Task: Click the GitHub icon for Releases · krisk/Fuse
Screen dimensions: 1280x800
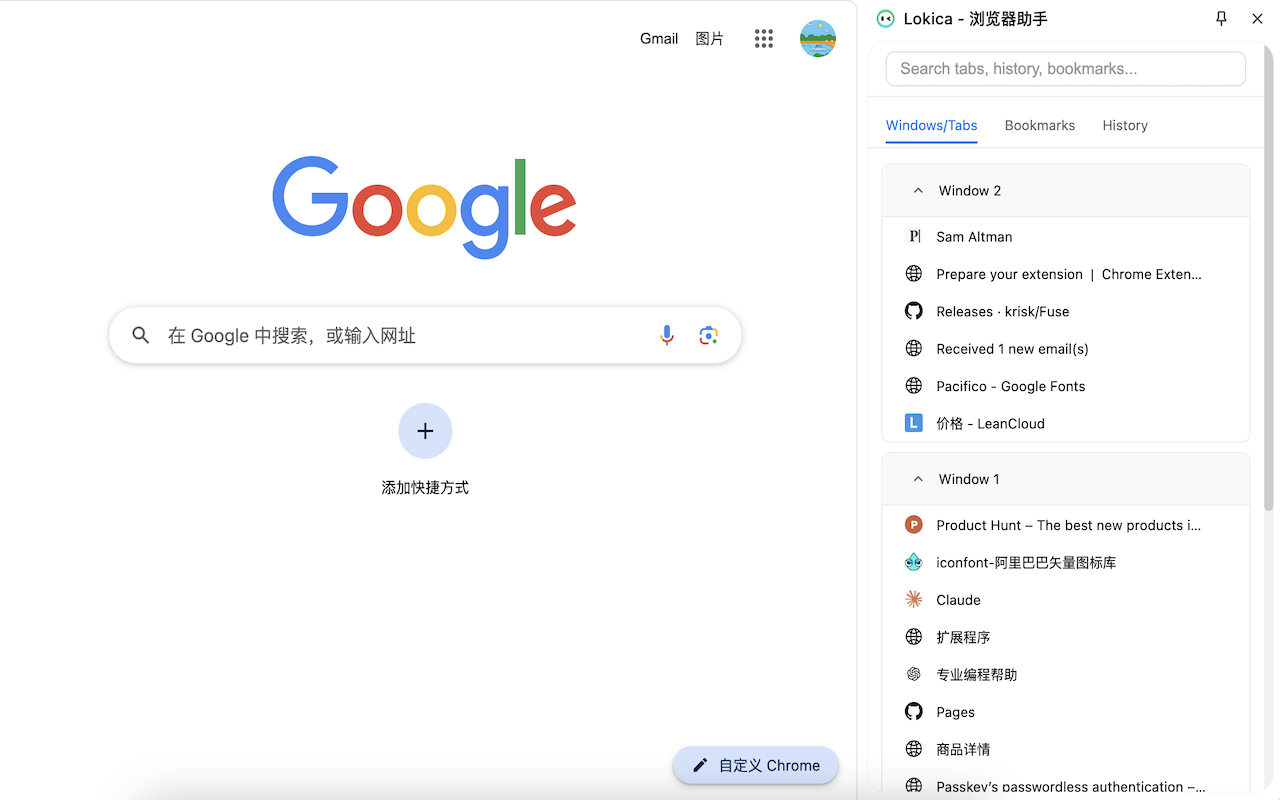Action: [x=913, y=311]
